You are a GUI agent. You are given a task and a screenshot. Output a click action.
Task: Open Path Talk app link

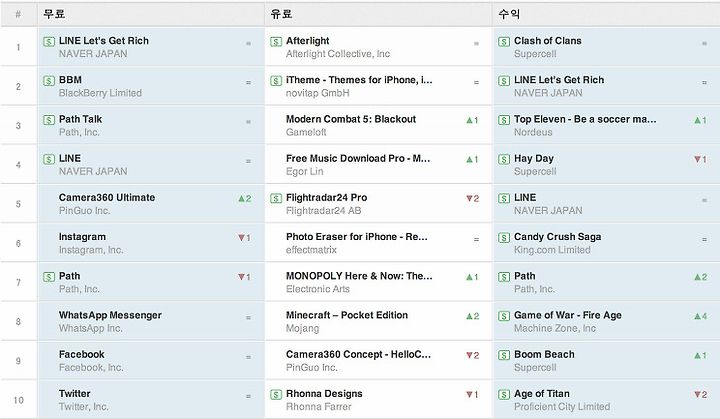(x=80, y=119)
